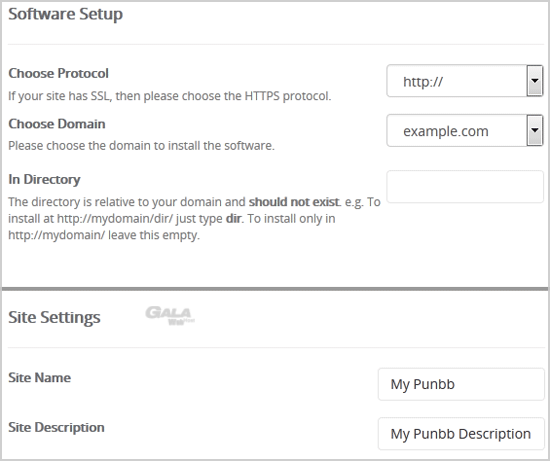Viewport: 550px width, 461px height.
Task: Click the bold 'dir' example word
Action: coord(234,219)
